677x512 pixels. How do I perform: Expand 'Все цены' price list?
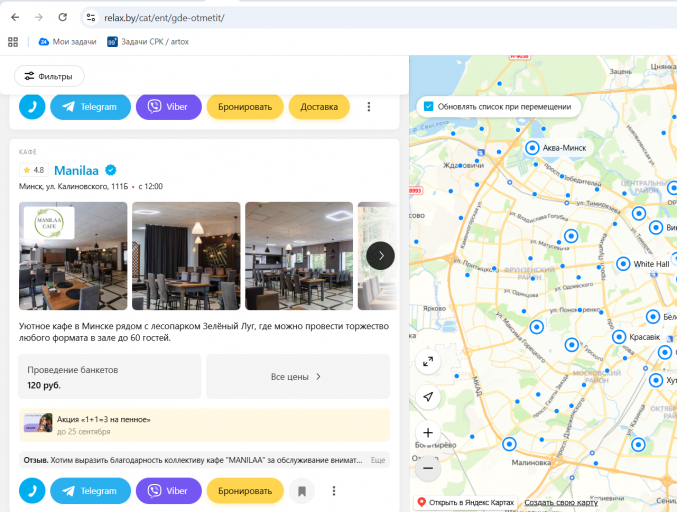[x=298, y=376]
